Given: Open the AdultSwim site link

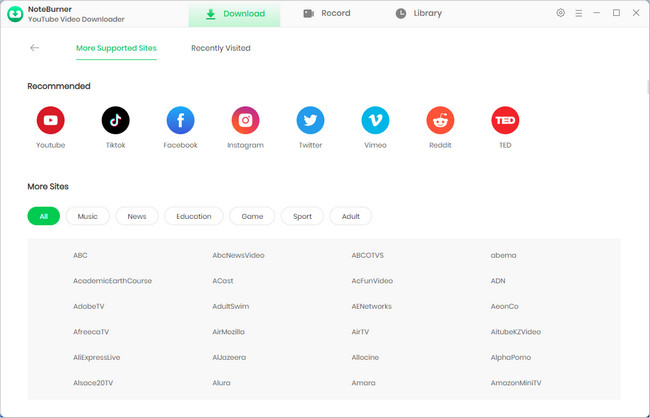Looking at the screenshot, I should [x=231, y=306].
